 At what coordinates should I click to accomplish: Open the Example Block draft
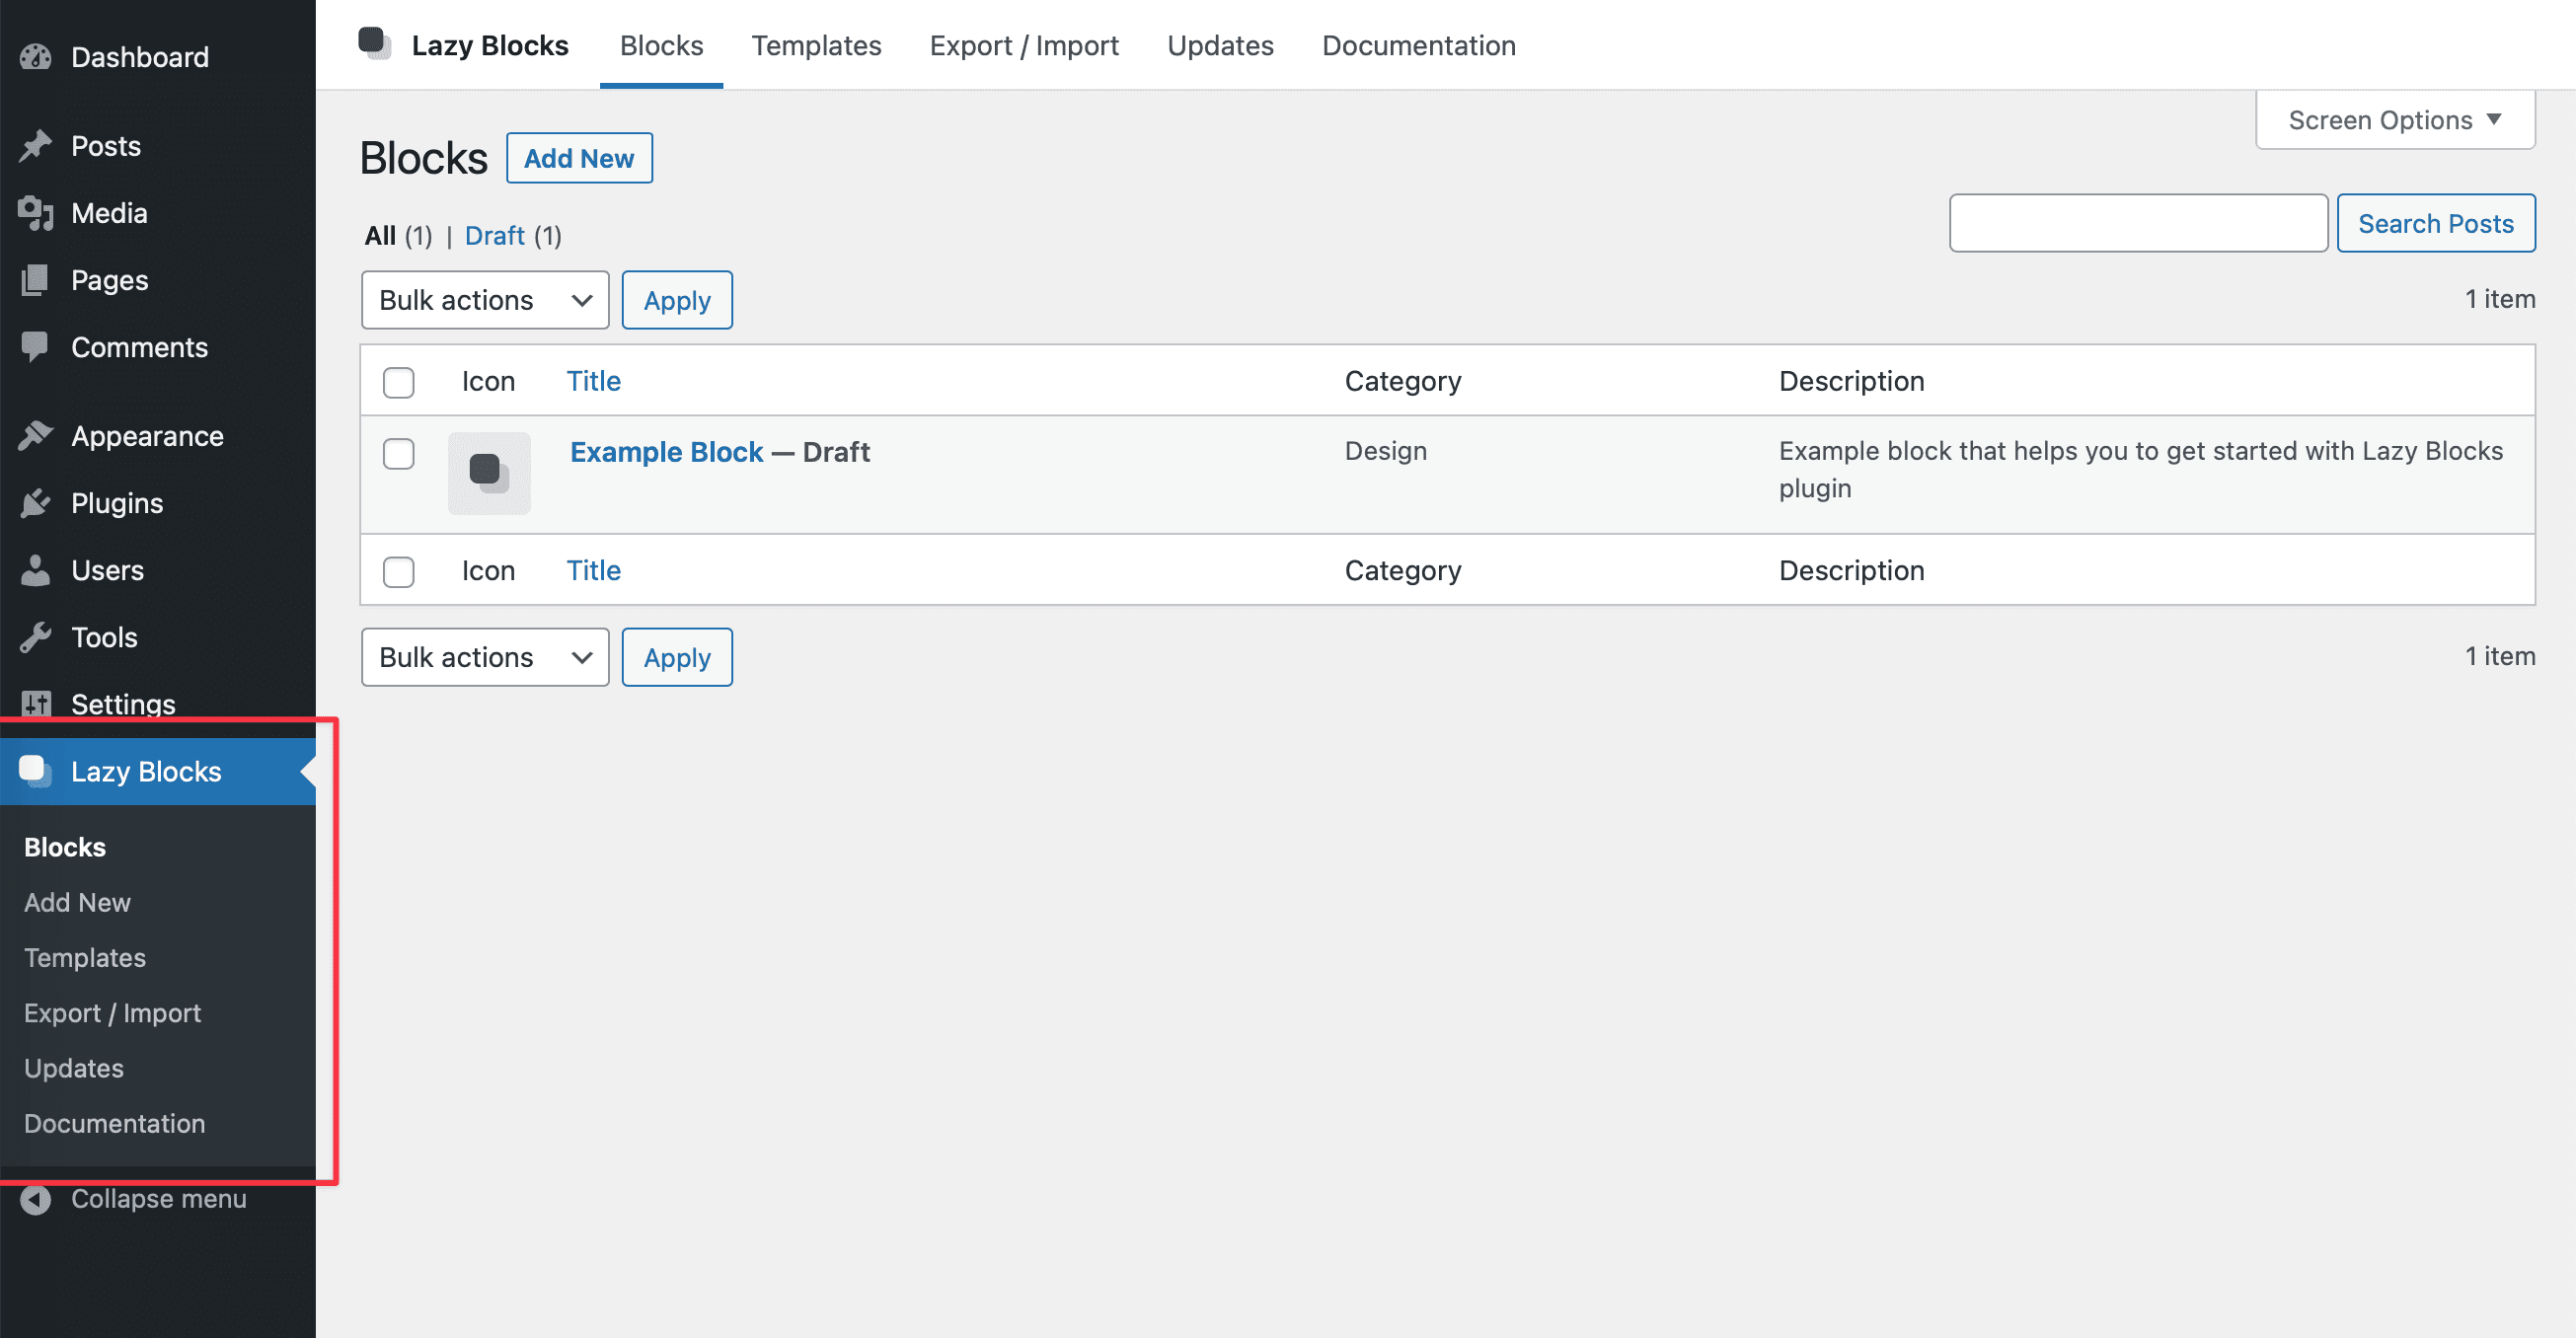tap(665, 451)
